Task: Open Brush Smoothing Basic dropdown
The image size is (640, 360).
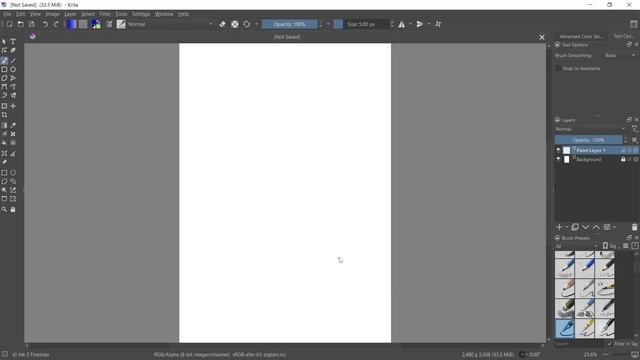Action: pos(620,56)
